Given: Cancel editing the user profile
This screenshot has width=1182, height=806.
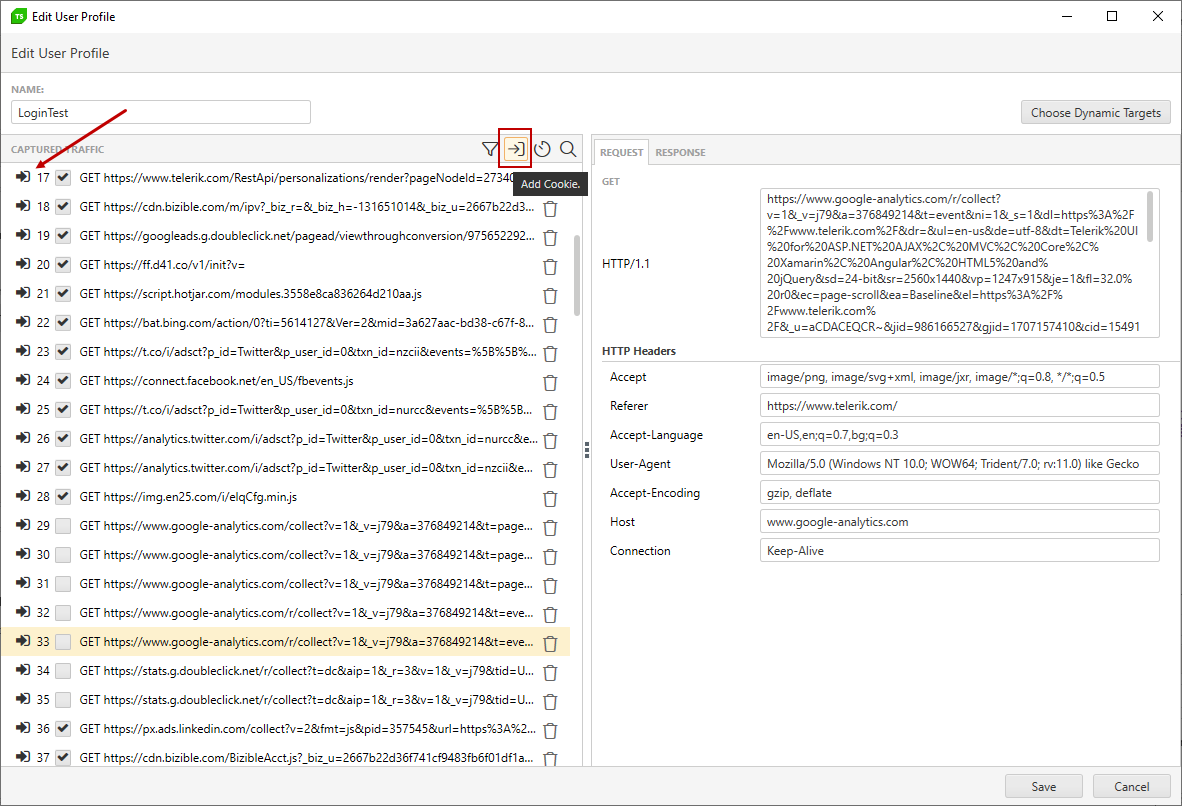Looking at the screenshot, I should click(1131, 786).
